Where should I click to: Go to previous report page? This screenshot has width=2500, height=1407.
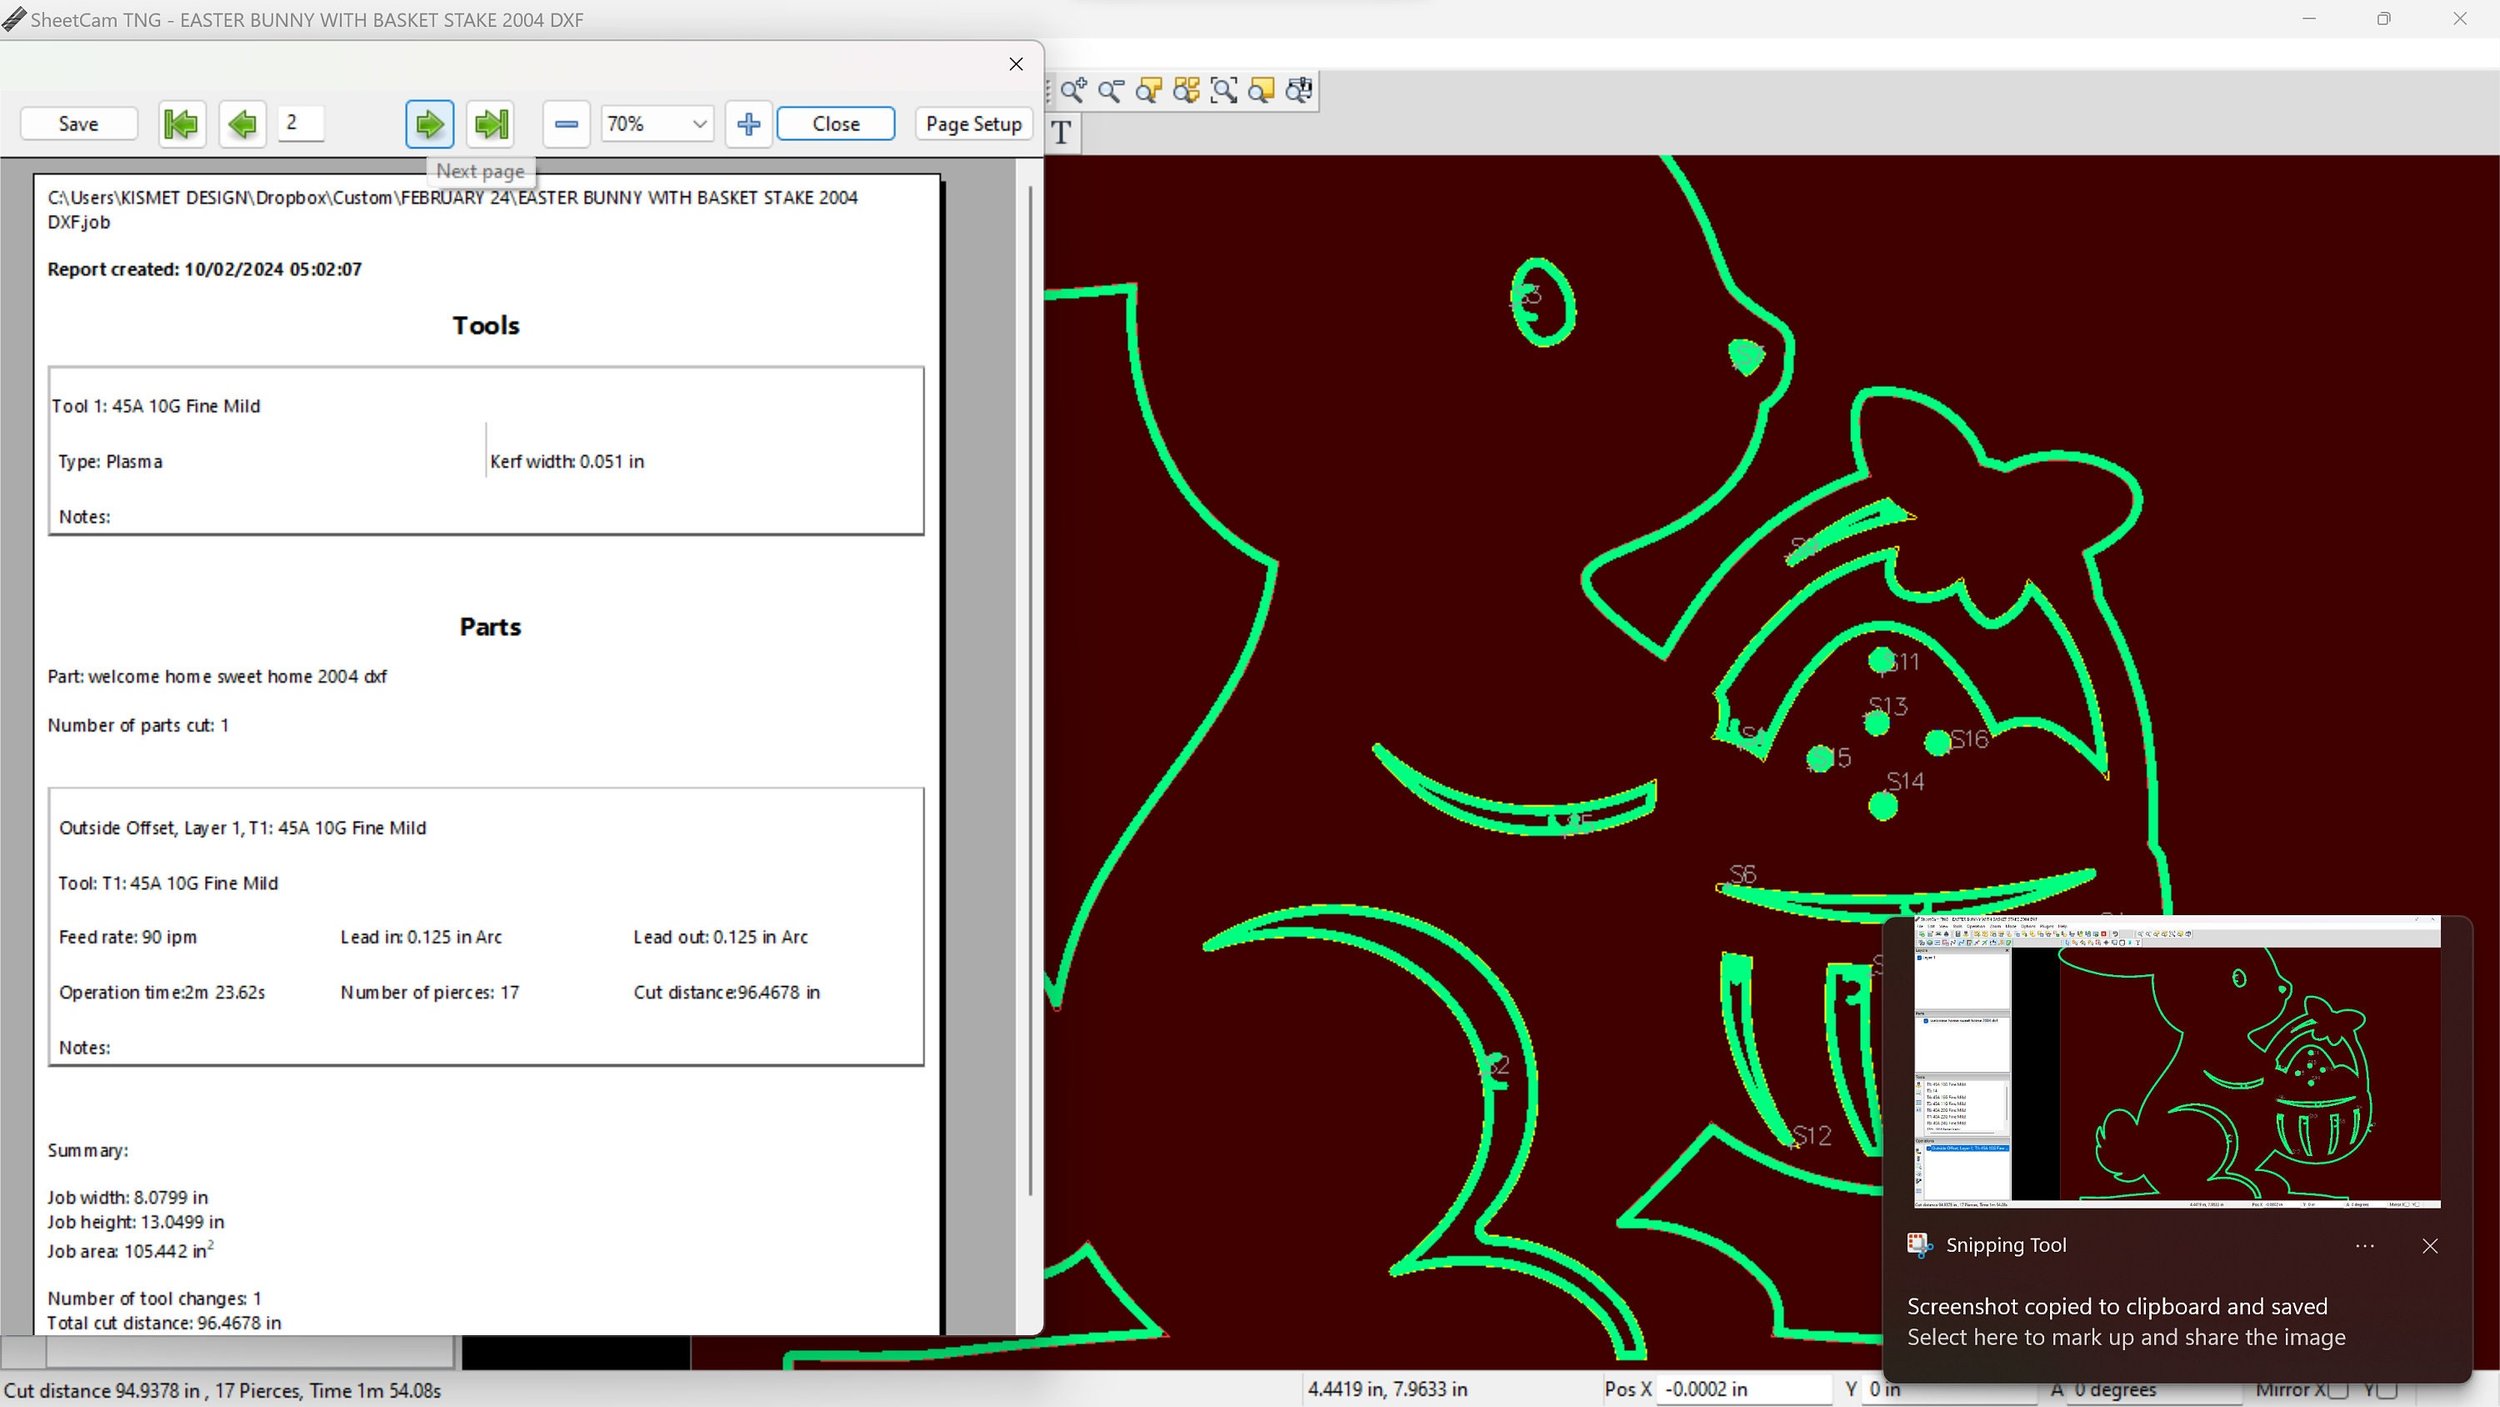242,124
